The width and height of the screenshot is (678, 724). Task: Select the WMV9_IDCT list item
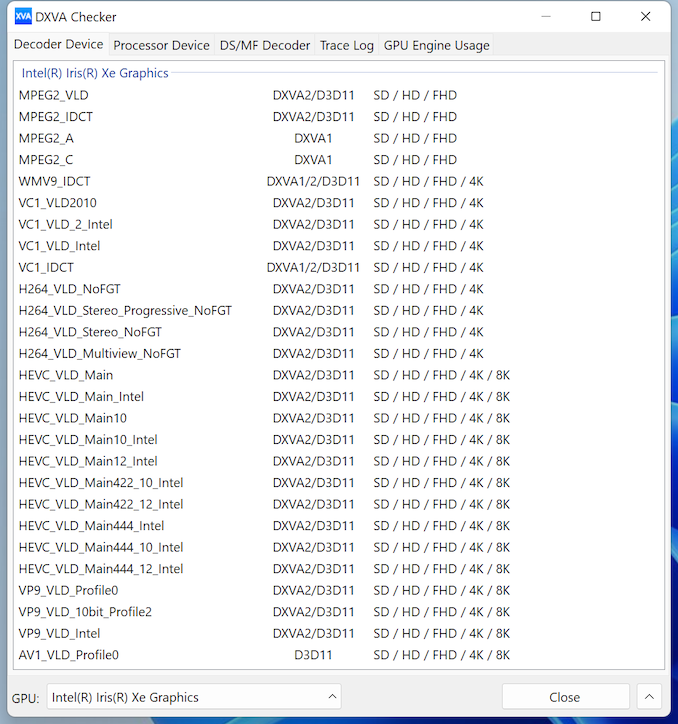(x=55, y=181)
